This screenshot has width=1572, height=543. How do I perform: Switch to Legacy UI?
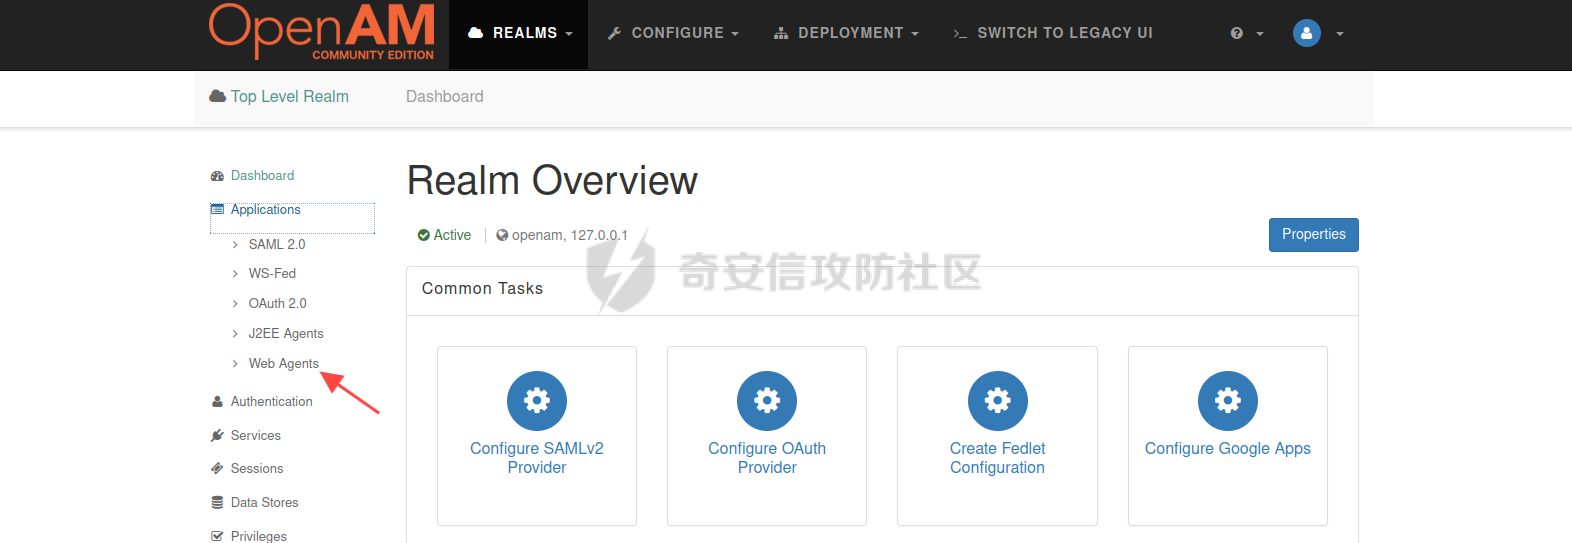click(1053, 33)
